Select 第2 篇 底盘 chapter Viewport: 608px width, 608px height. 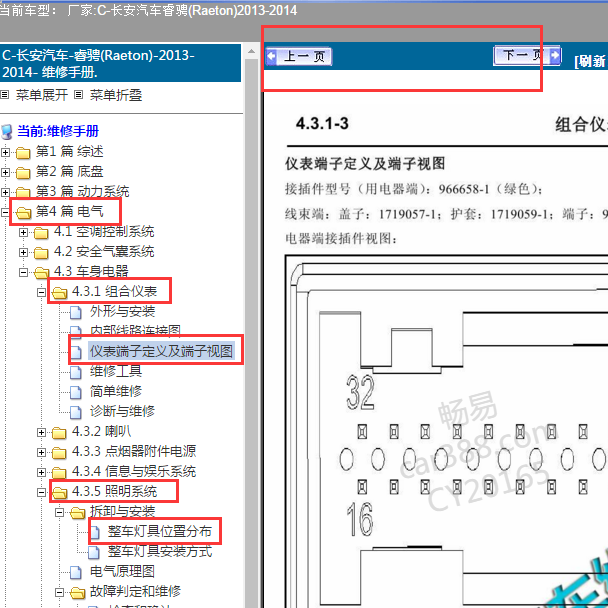pyautogui.click(x=69, y=171)
